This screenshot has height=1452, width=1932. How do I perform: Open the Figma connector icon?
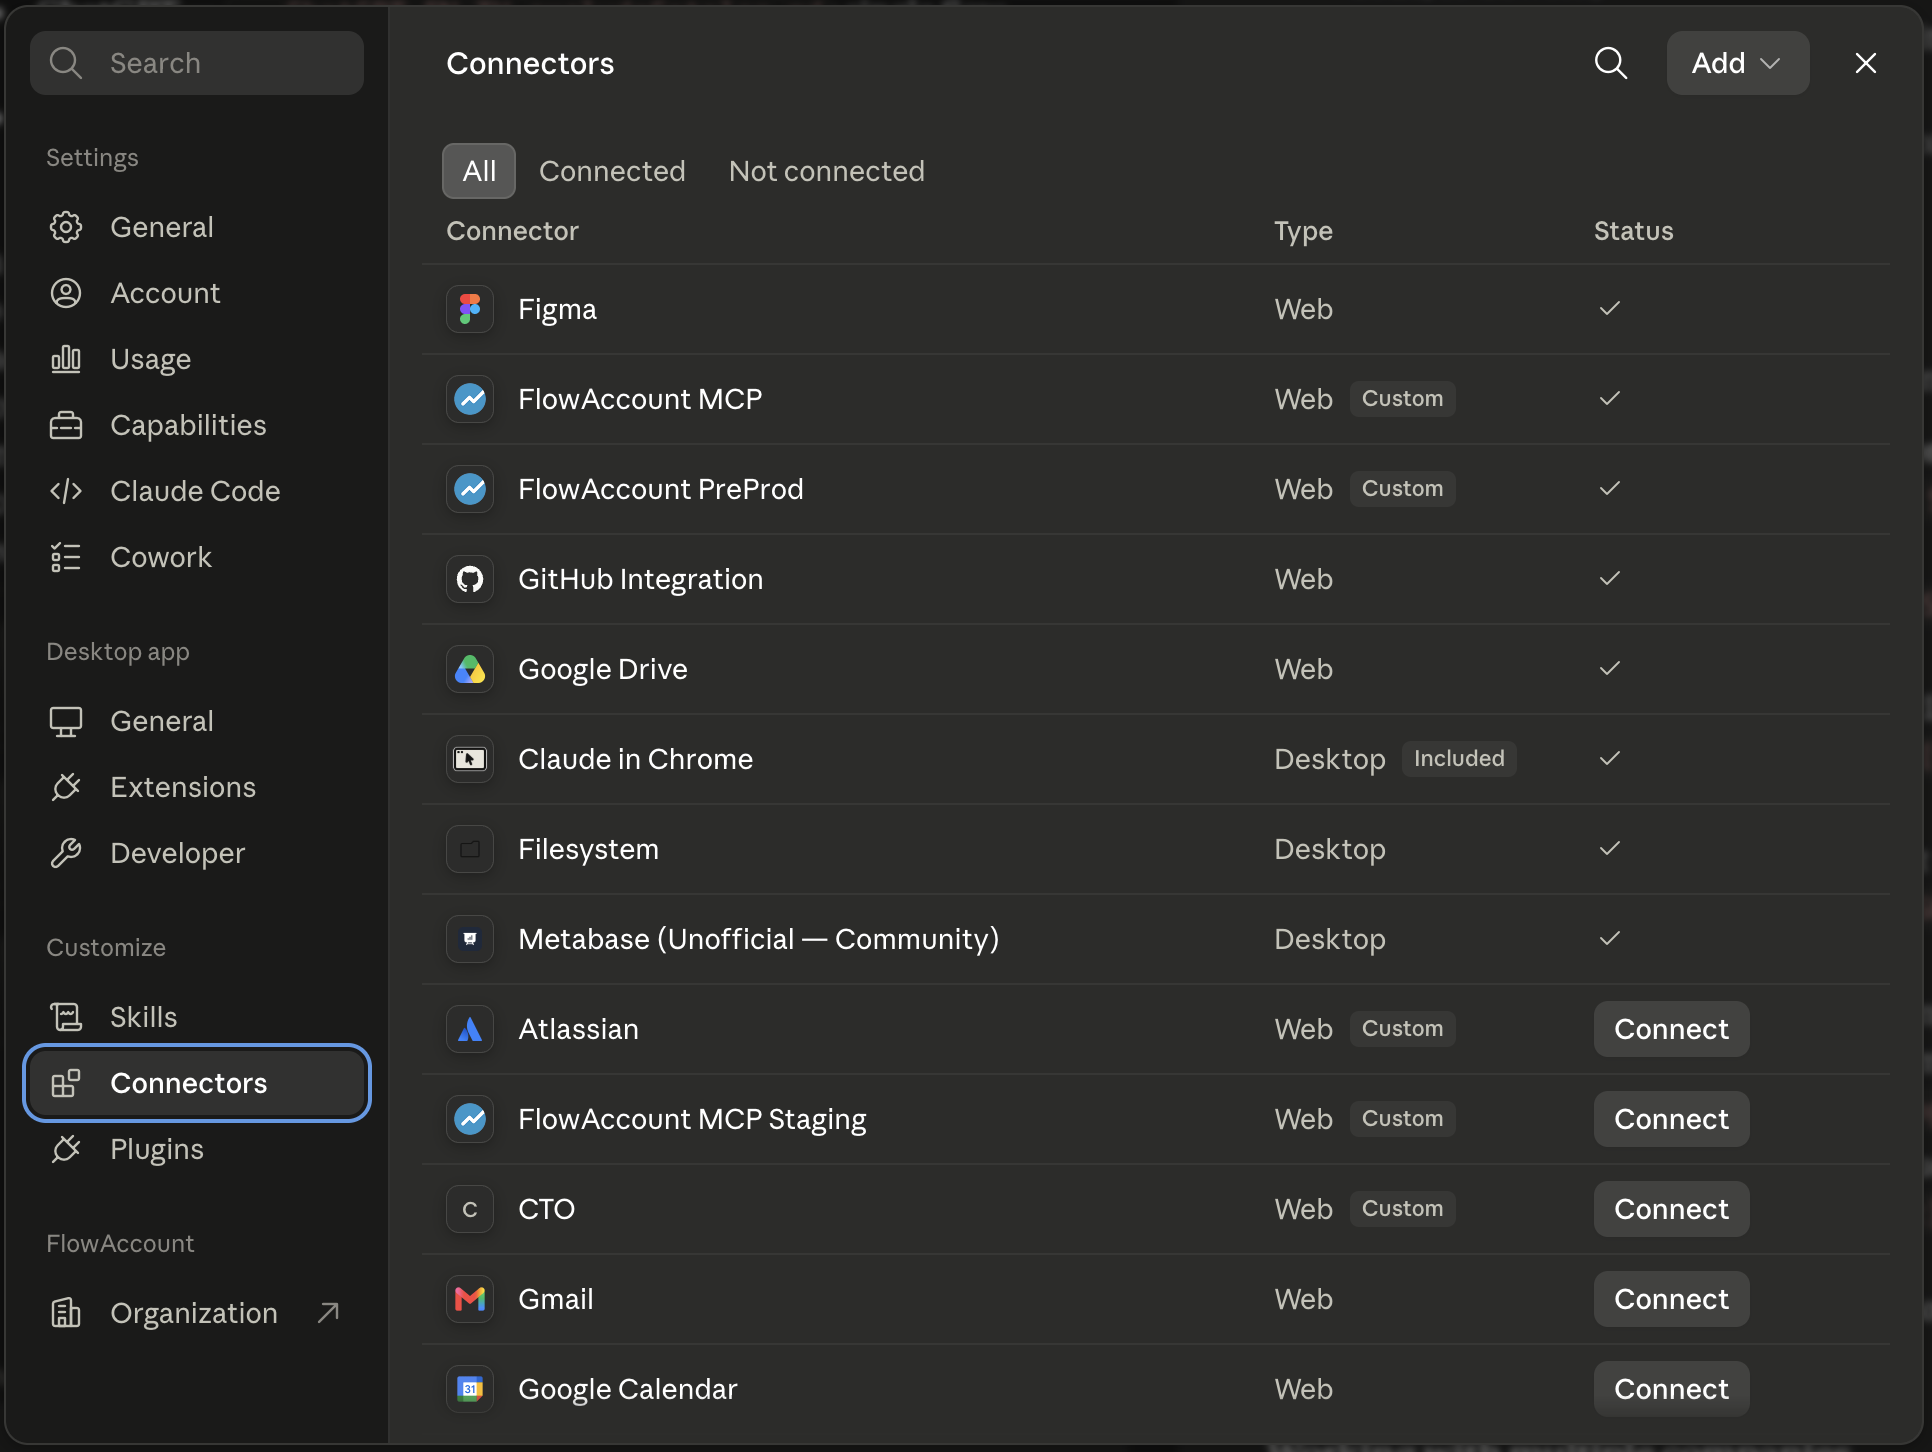(x=470, y=309)
